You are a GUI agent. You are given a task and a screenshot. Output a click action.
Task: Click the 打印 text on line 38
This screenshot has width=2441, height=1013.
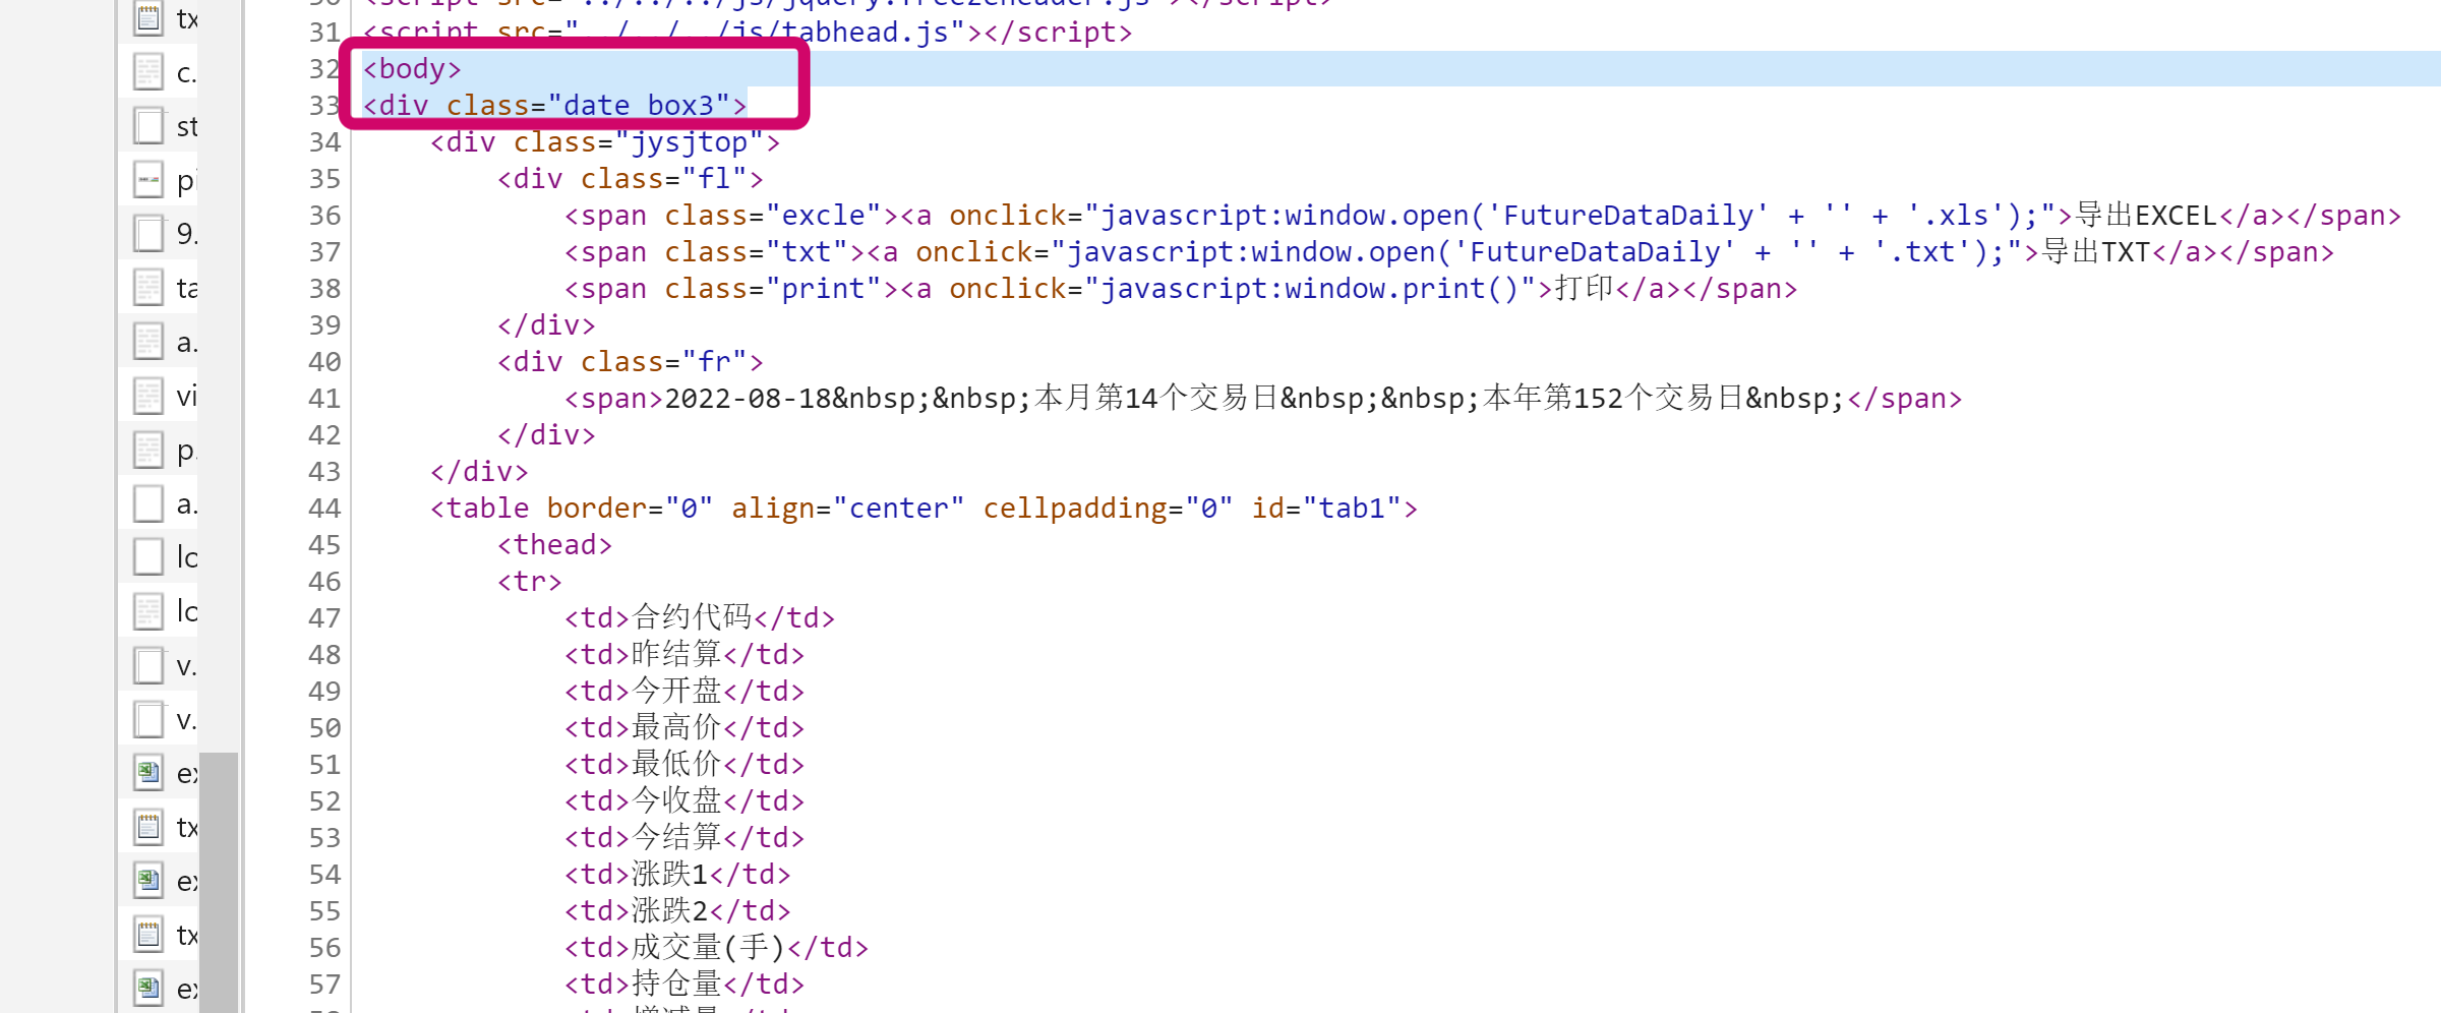point(1584,289)
